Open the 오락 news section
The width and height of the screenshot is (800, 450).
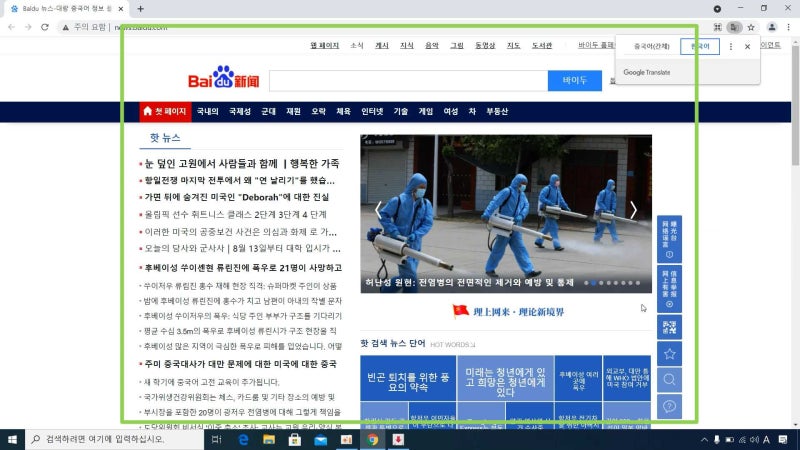coord(318,111)
